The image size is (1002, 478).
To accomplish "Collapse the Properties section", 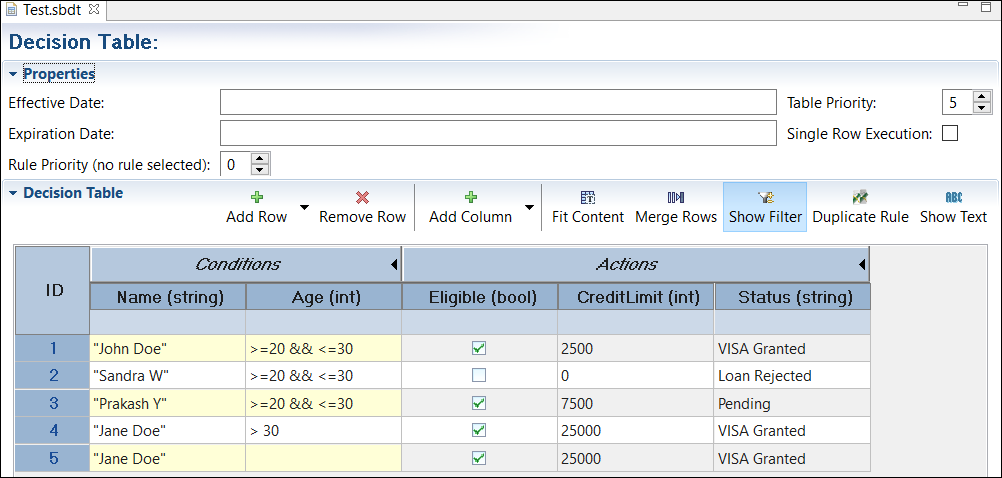I will click(13, 74).
